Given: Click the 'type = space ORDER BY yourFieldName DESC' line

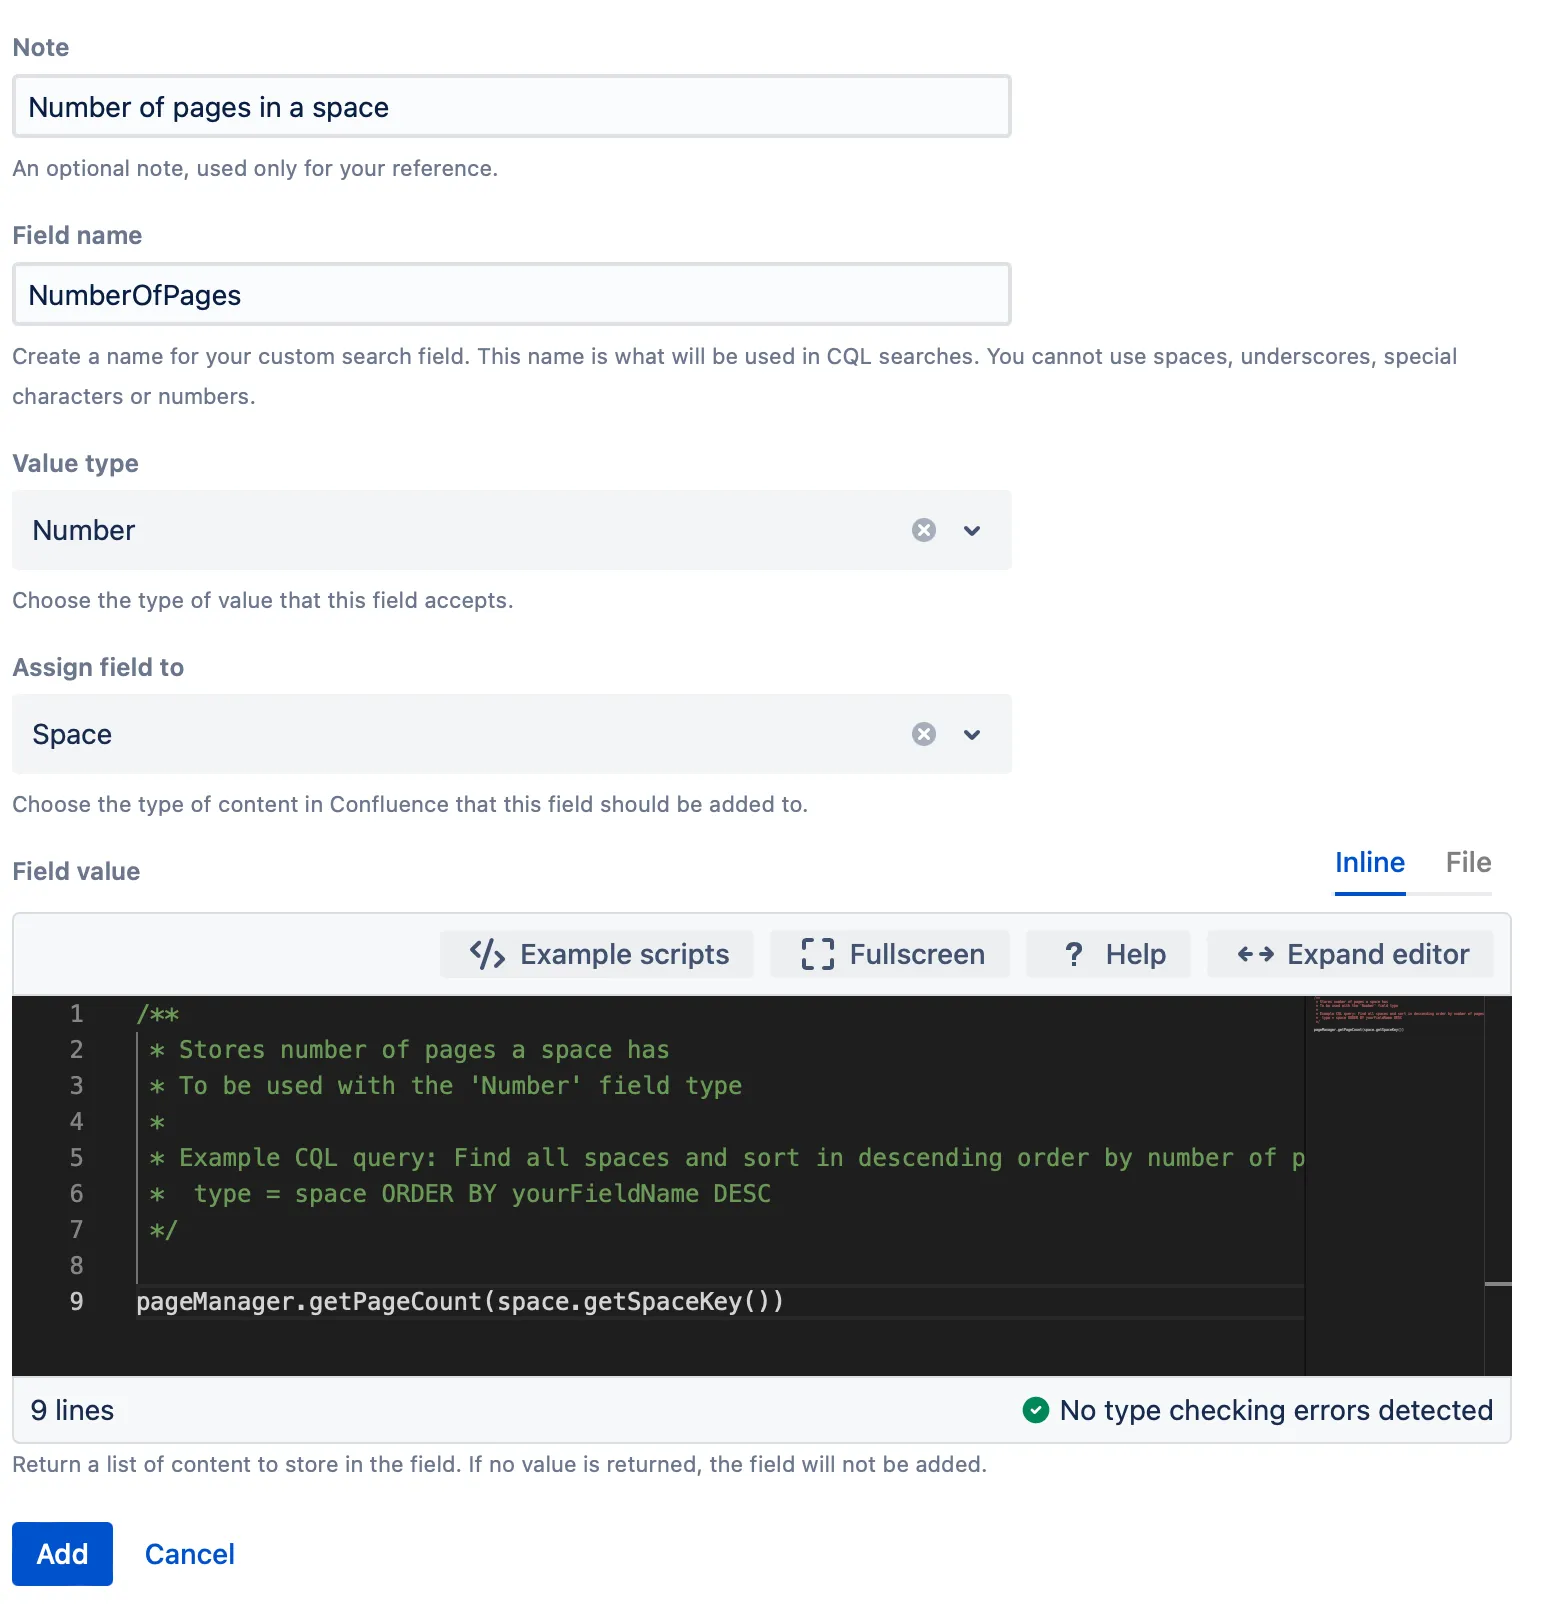Looking at the screenshot, I should [460, 1194].
